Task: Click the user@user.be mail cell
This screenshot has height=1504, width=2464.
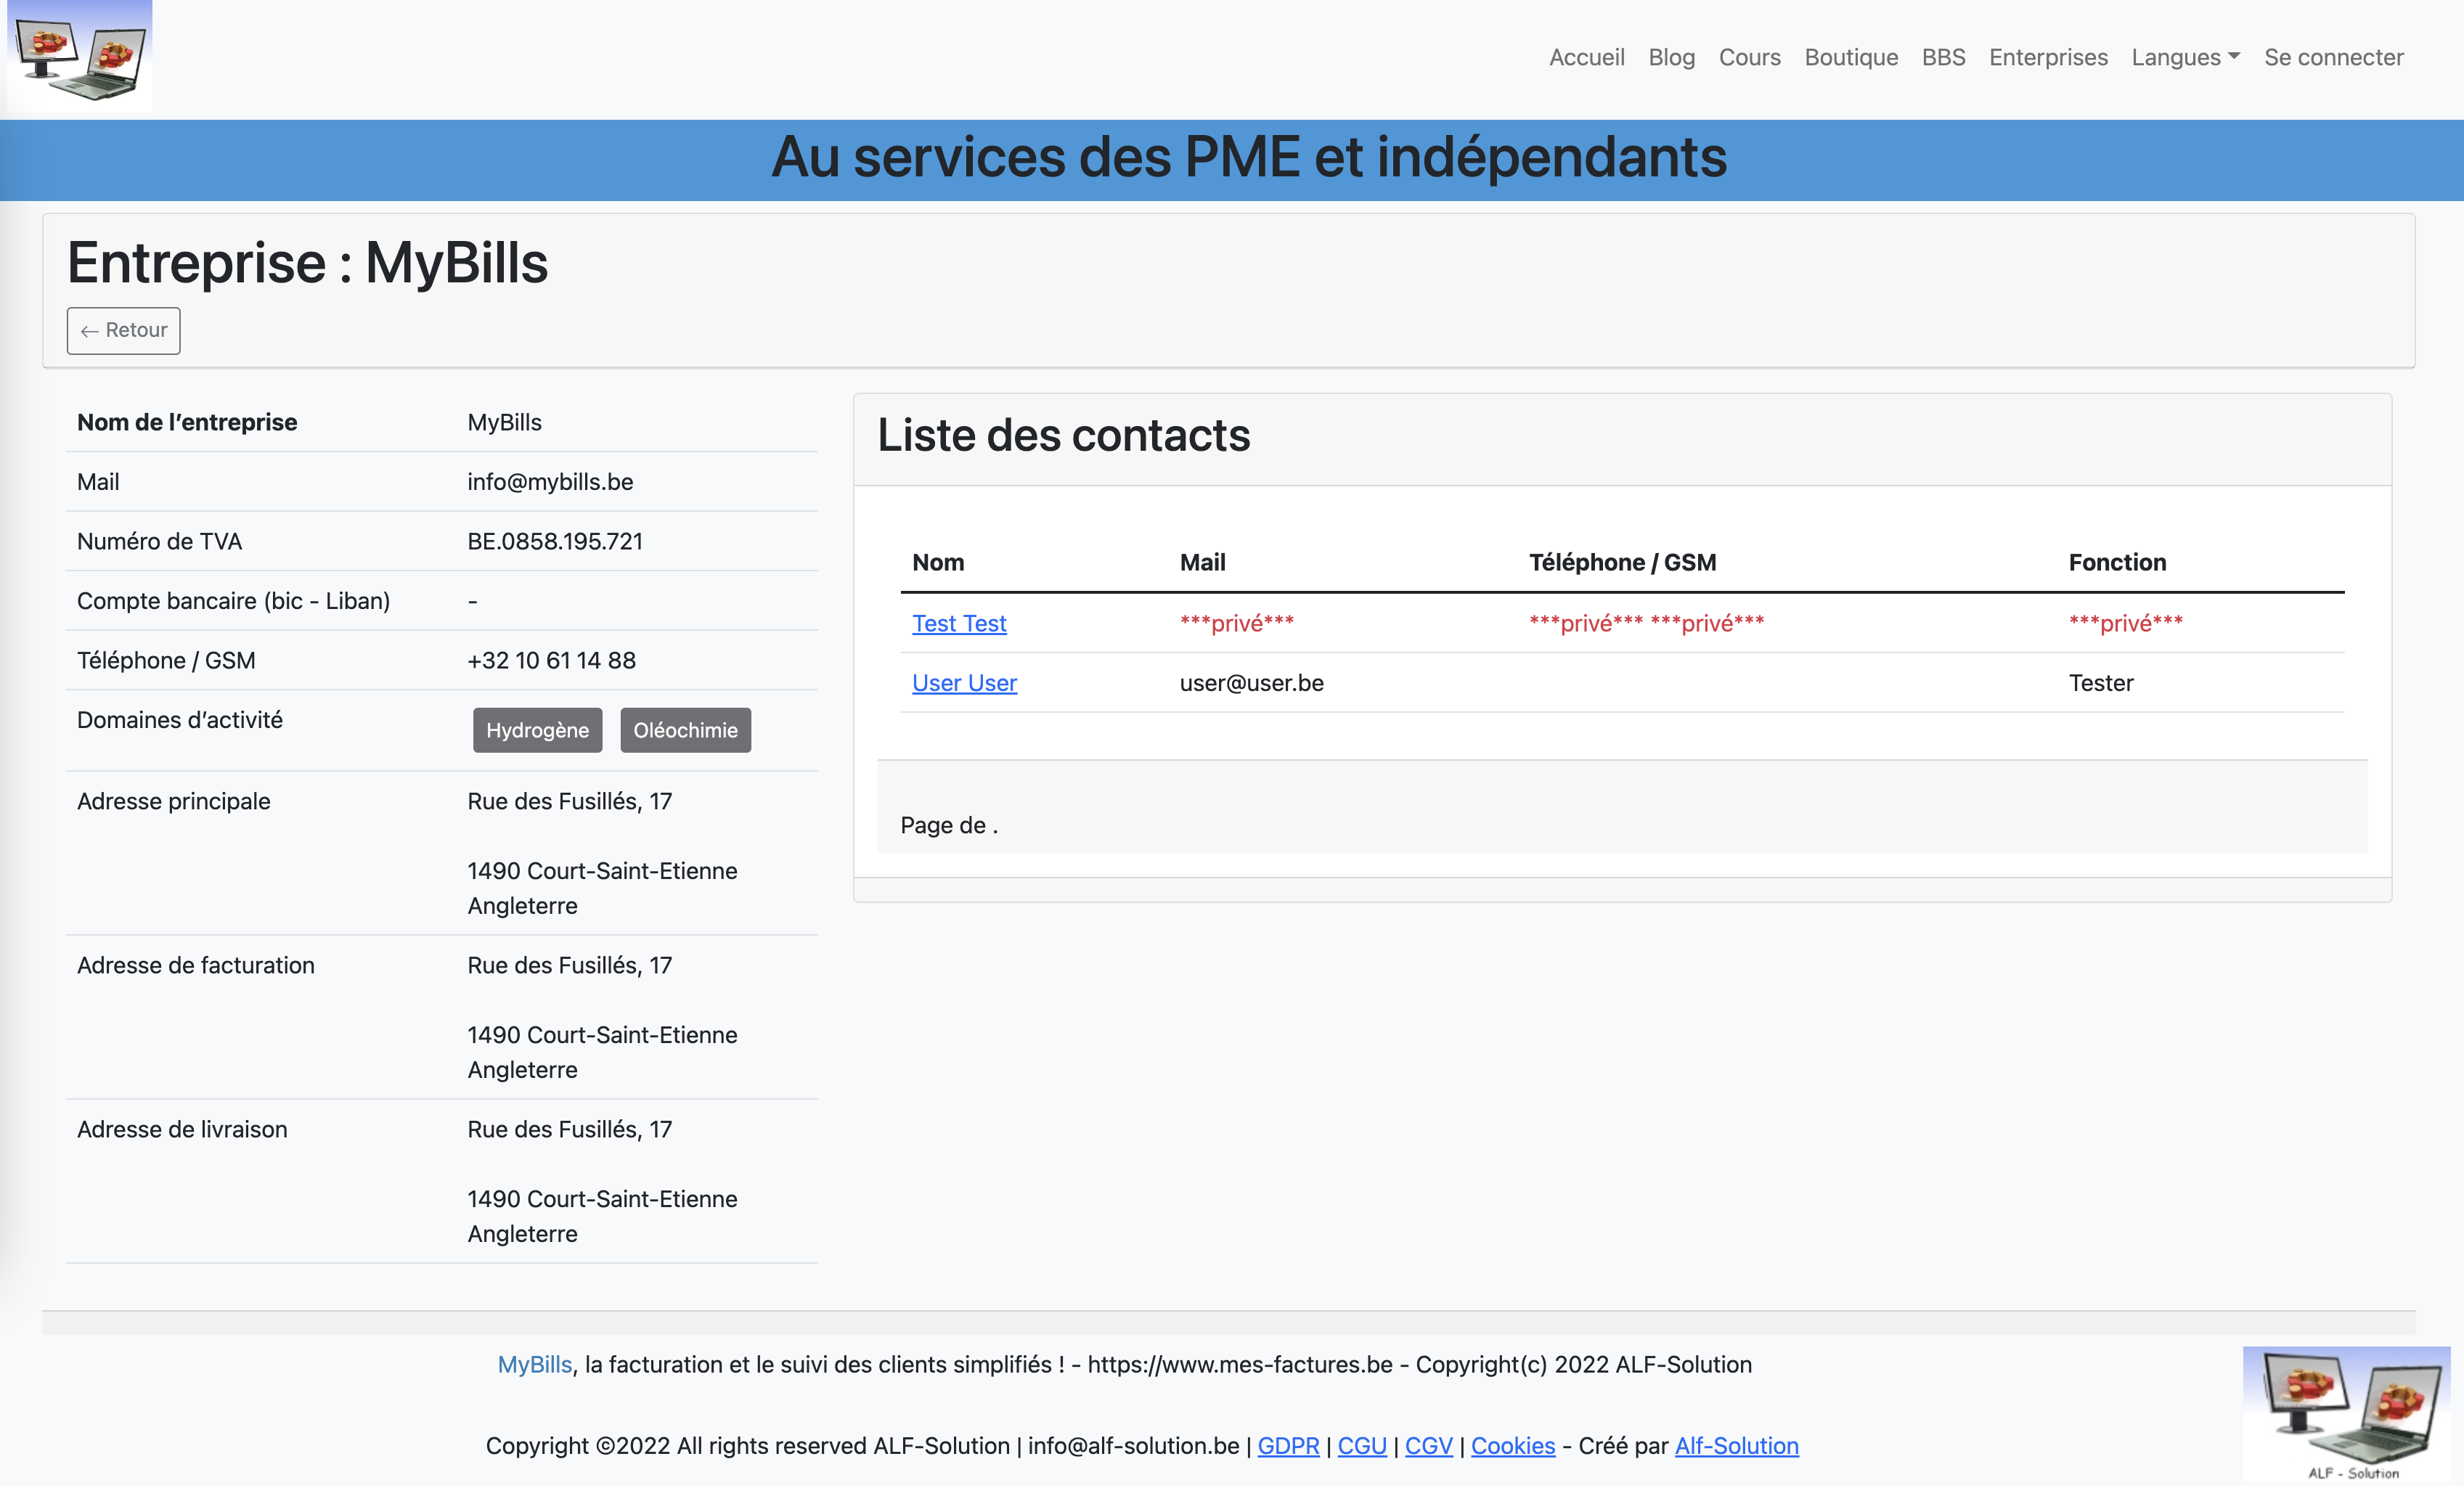Action: click(1251, 683)
